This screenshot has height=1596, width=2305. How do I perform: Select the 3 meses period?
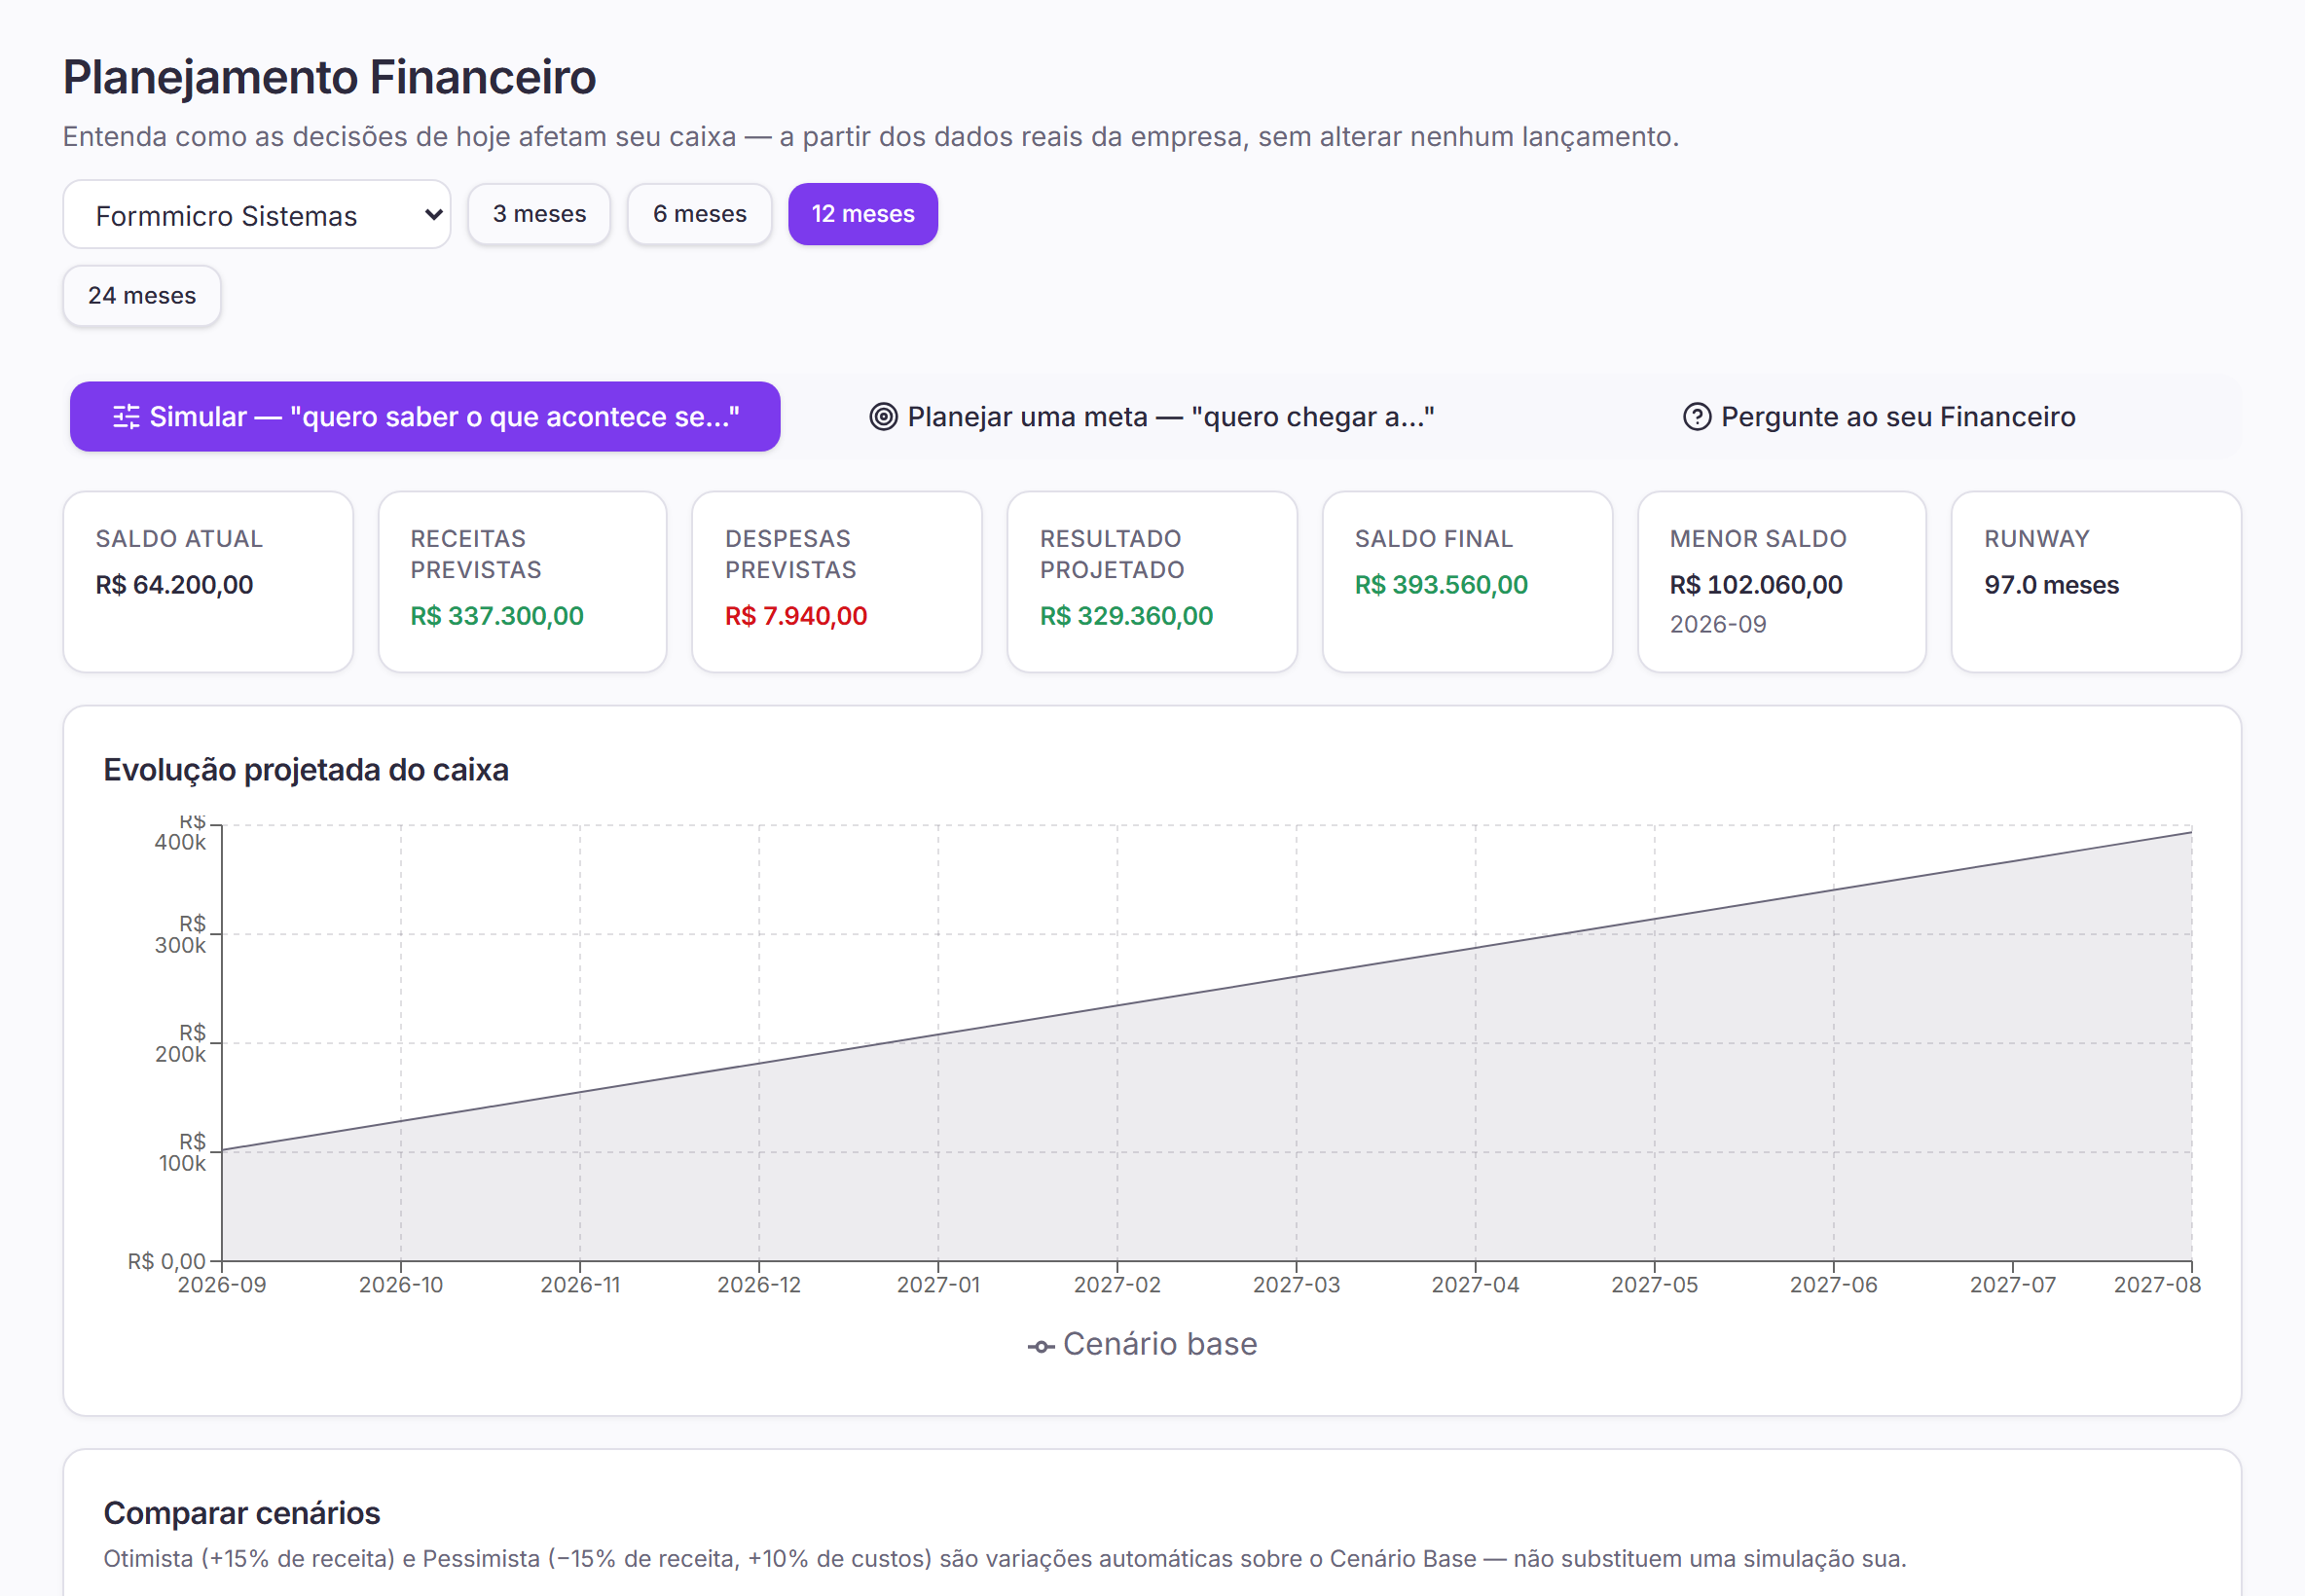[539, 214]
